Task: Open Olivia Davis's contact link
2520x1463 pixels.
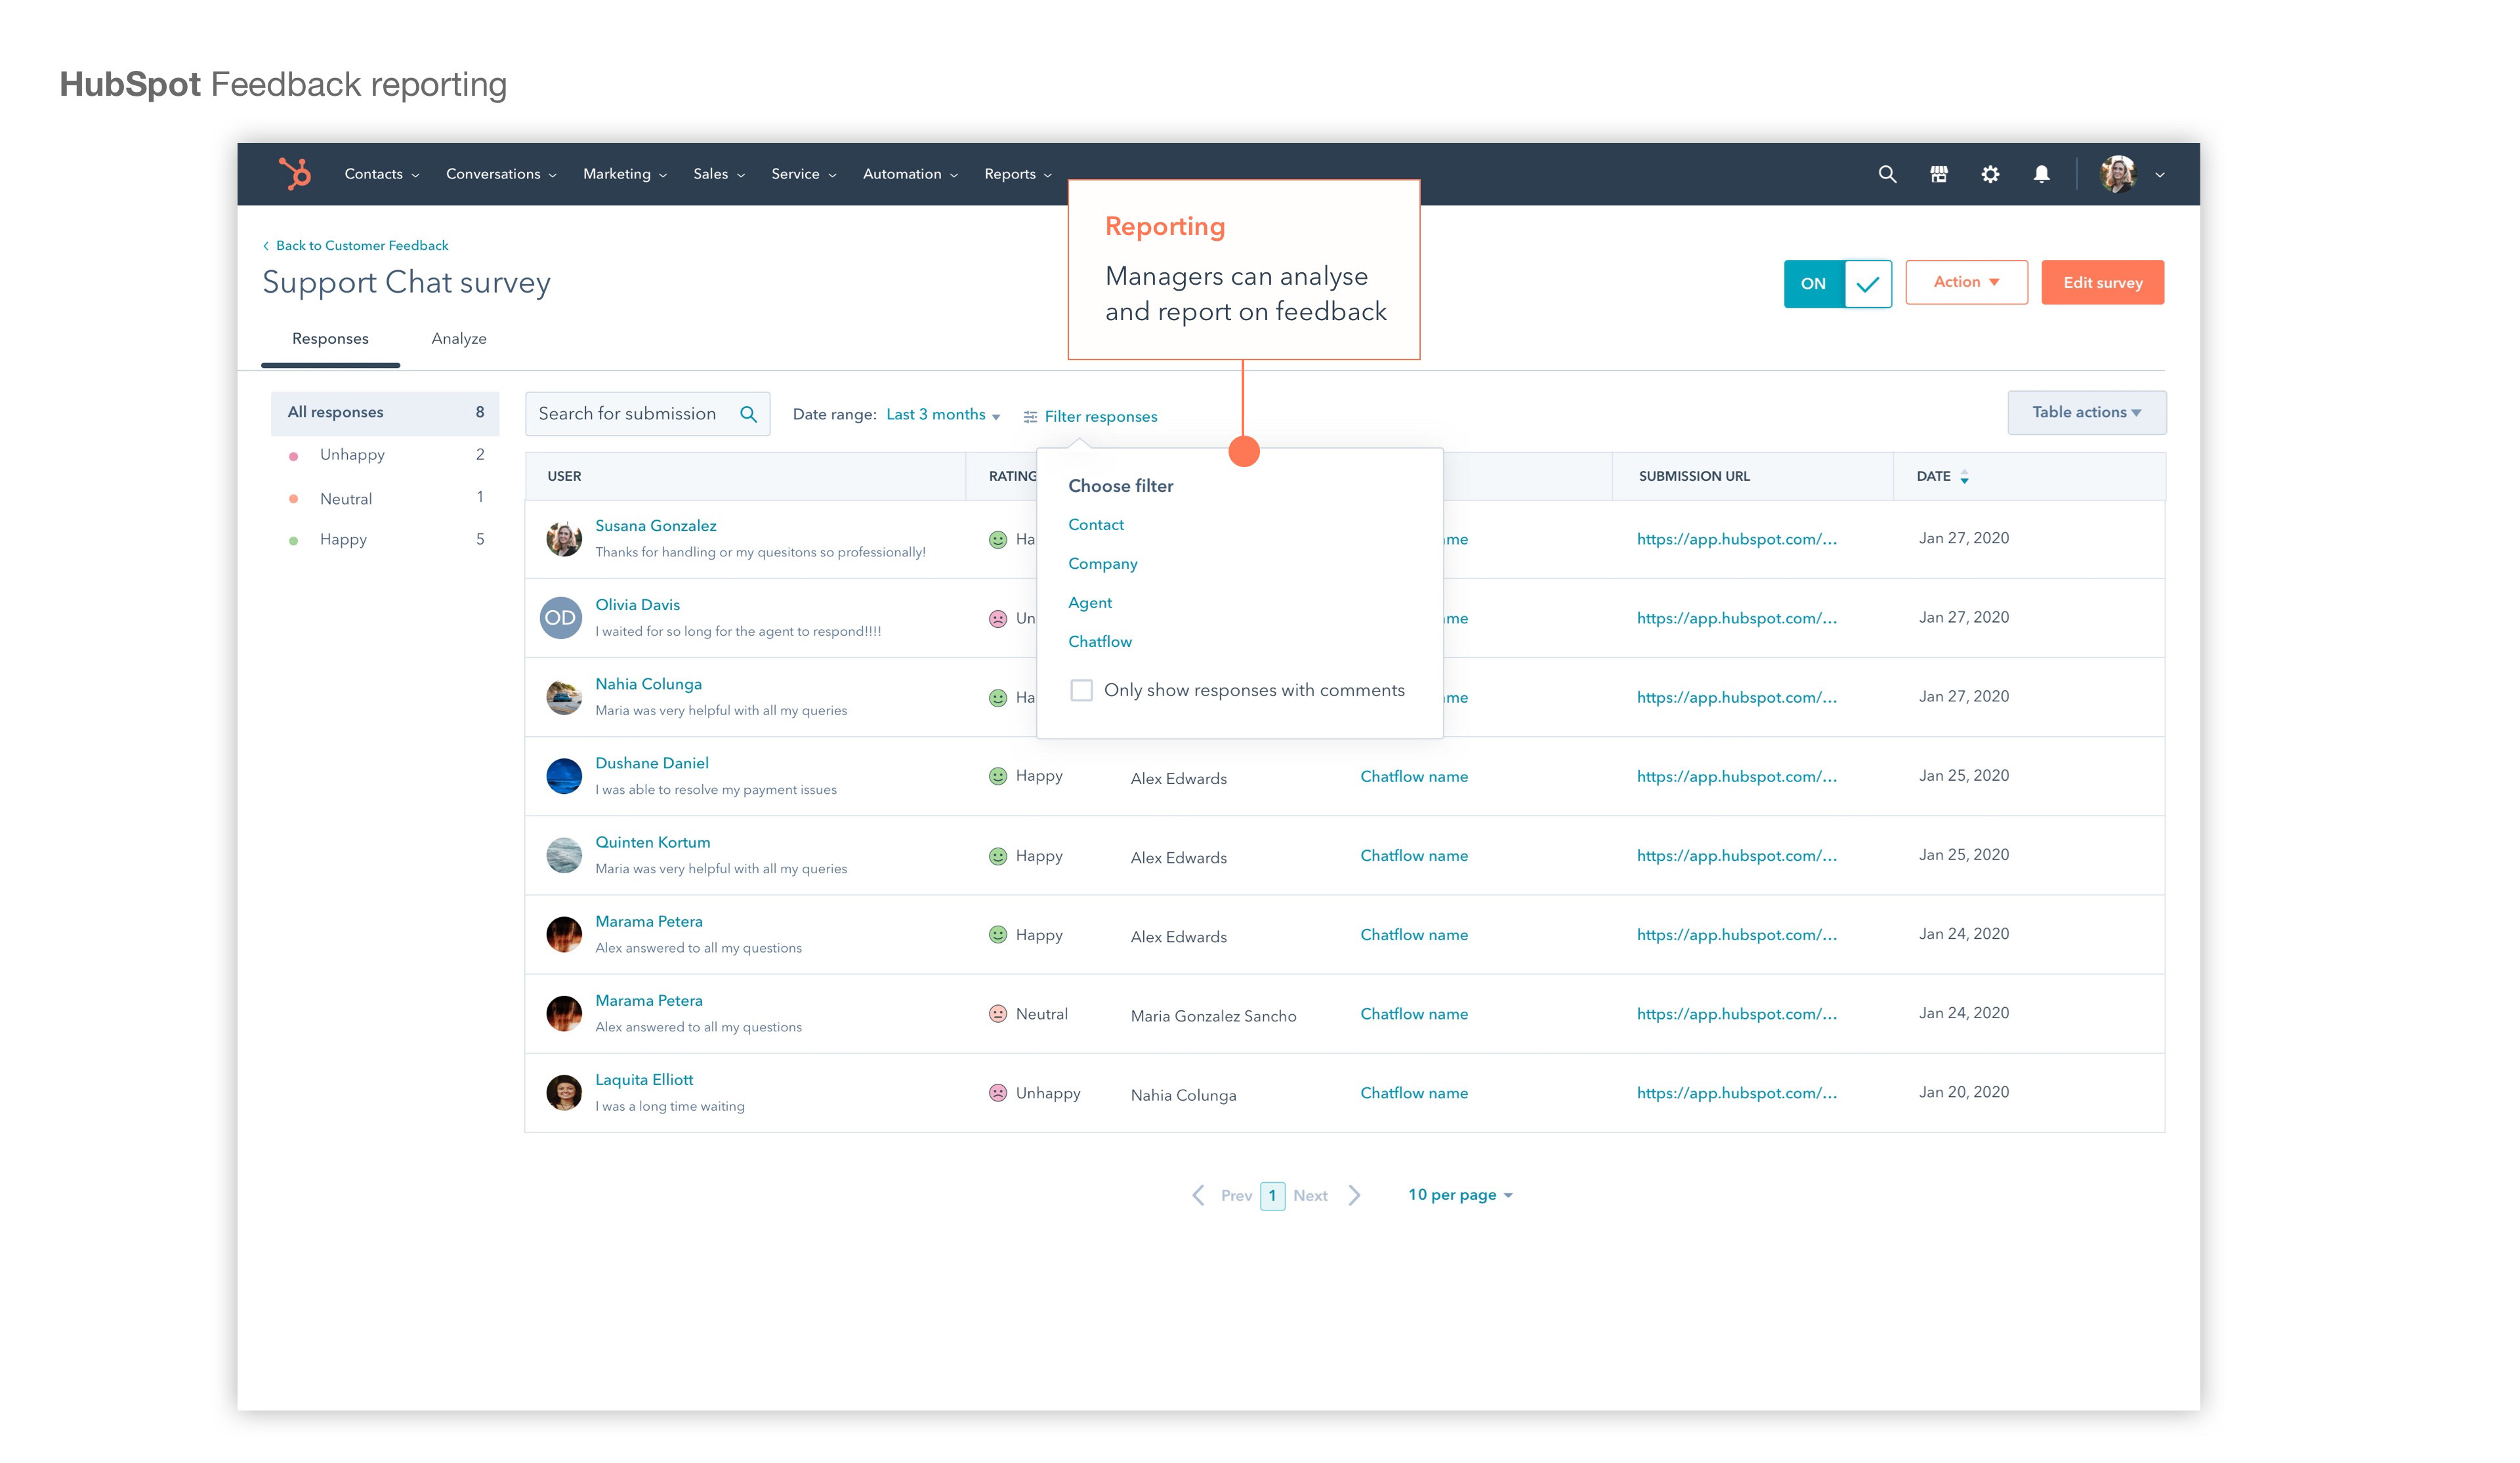Action: (637, 605)
